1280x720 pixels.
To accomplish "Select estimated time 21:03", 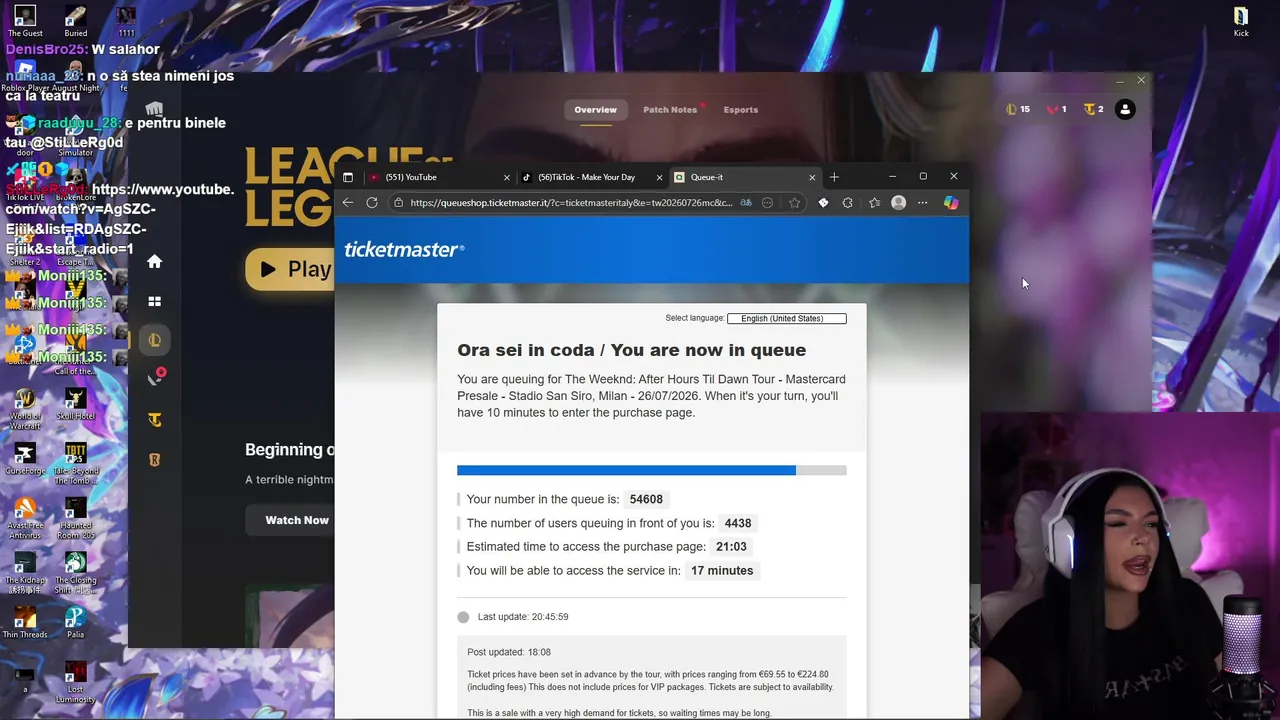I will tap(731, 547).
